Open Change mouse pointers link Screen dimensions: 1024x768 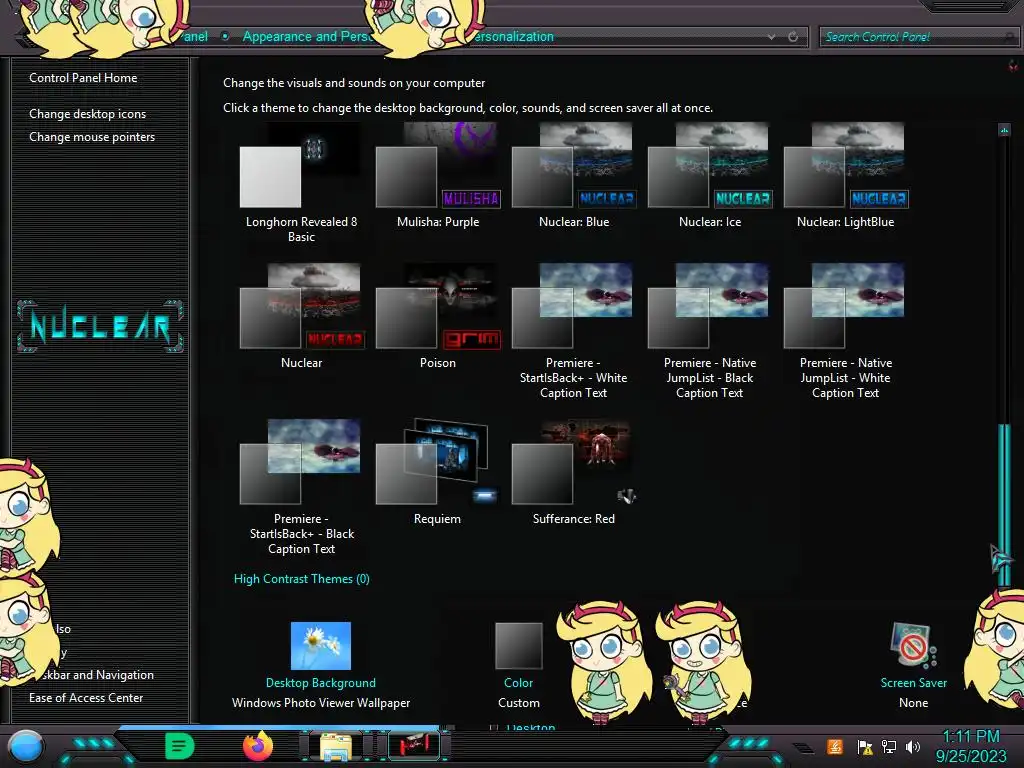[x=92, y=136]
